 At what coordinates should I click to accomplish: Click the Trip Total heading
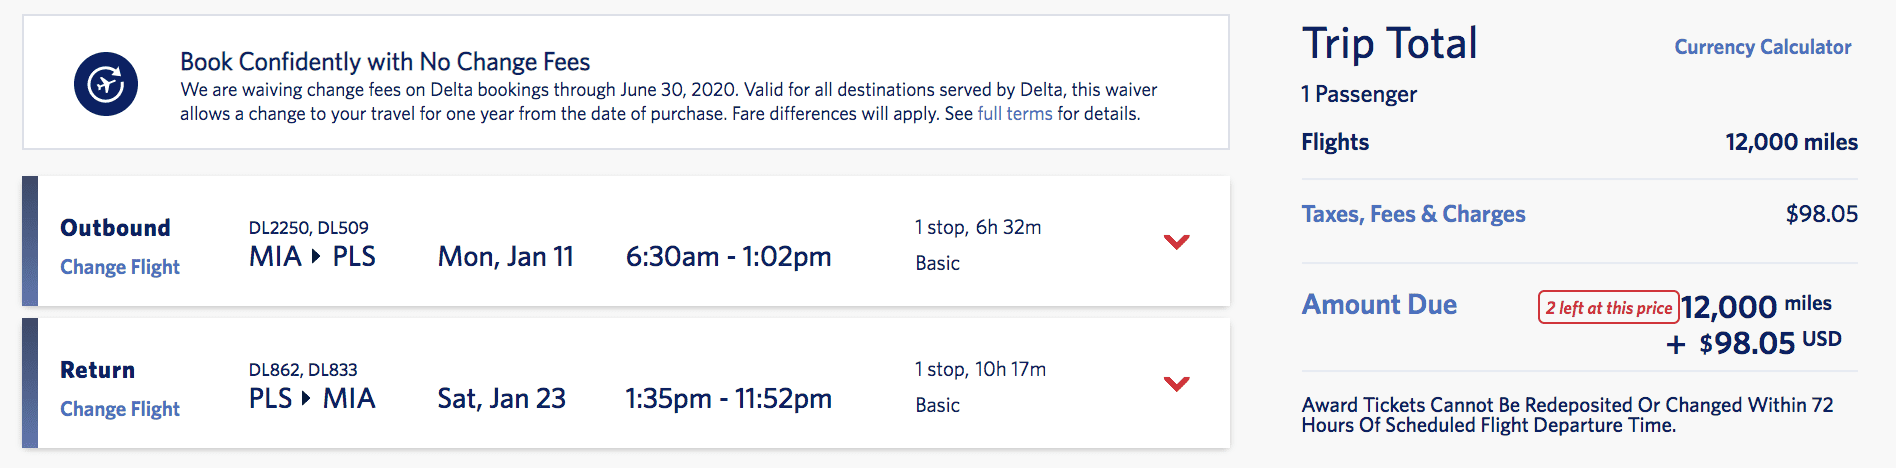[1389, 44]
